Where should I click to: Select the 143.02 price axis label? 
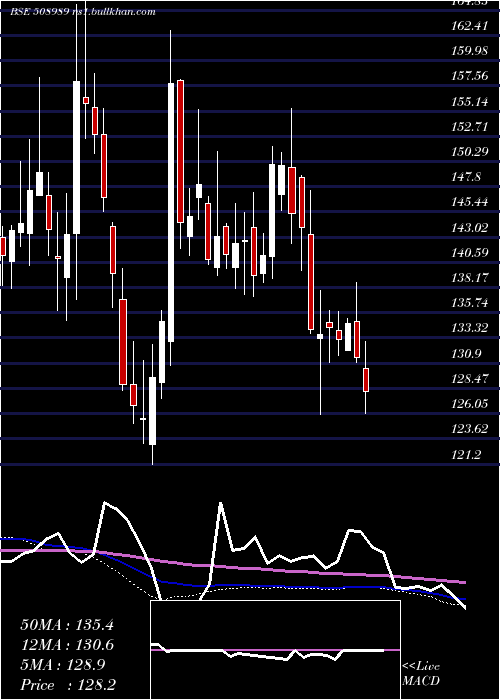point(469,228)
